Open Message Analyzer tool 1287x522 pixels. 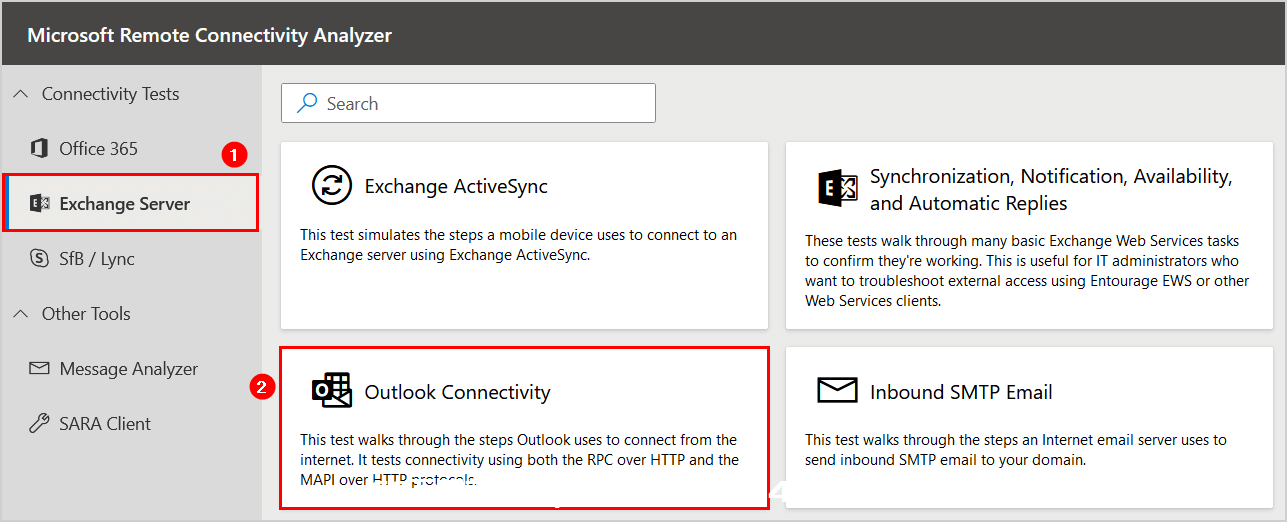coord(130,369)
